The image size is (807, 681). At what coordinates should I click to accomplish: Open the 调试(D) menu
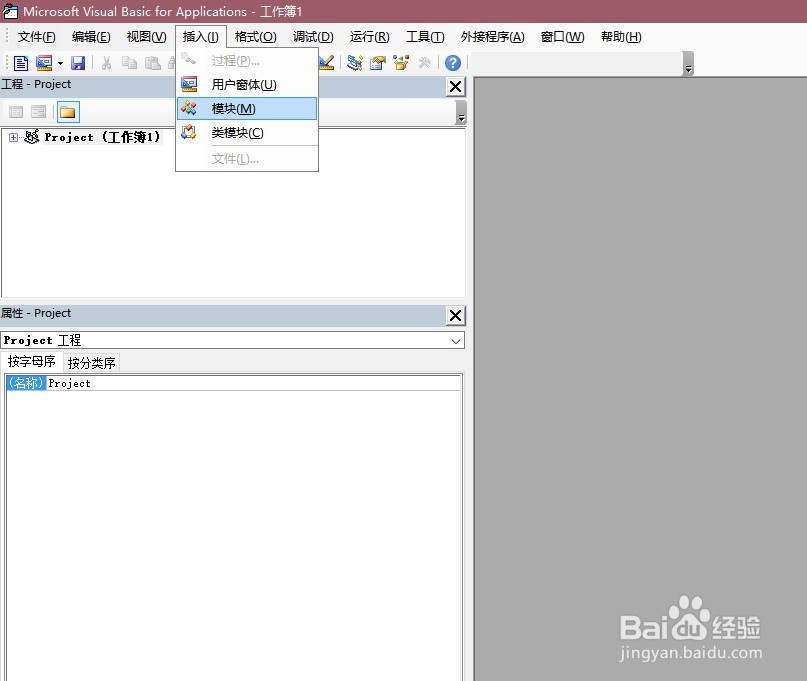313,37
